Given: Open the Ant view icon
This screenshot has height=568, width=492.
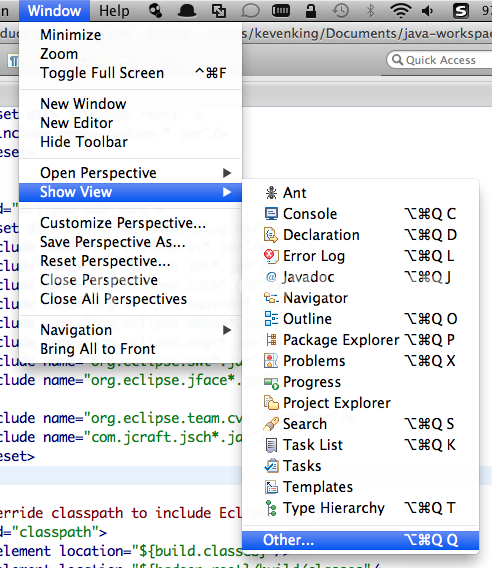Looking at the screenshot, I should pos(271,193).
